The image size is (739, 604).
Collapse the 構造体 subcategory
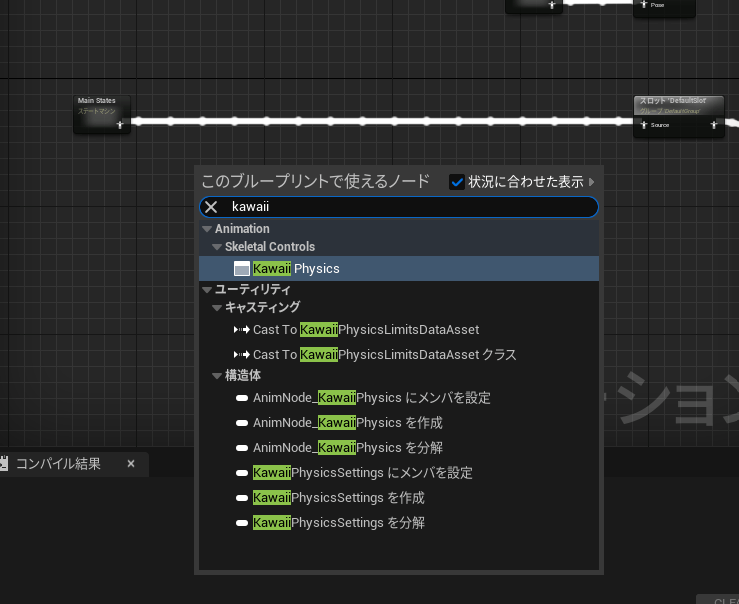[x=217, y=376]
